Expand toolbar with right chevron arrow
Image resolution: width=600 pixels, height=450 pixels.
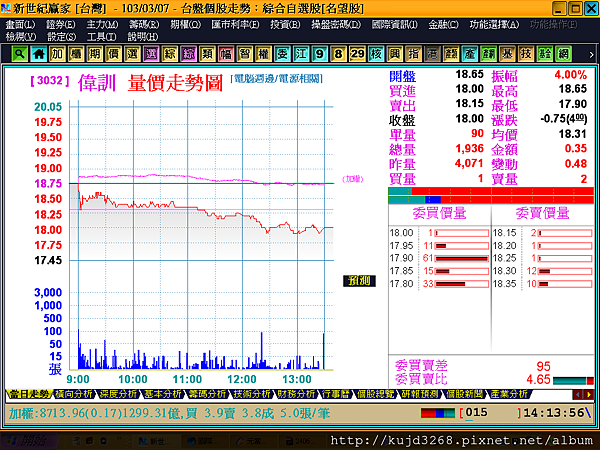(x=591, y=54)
